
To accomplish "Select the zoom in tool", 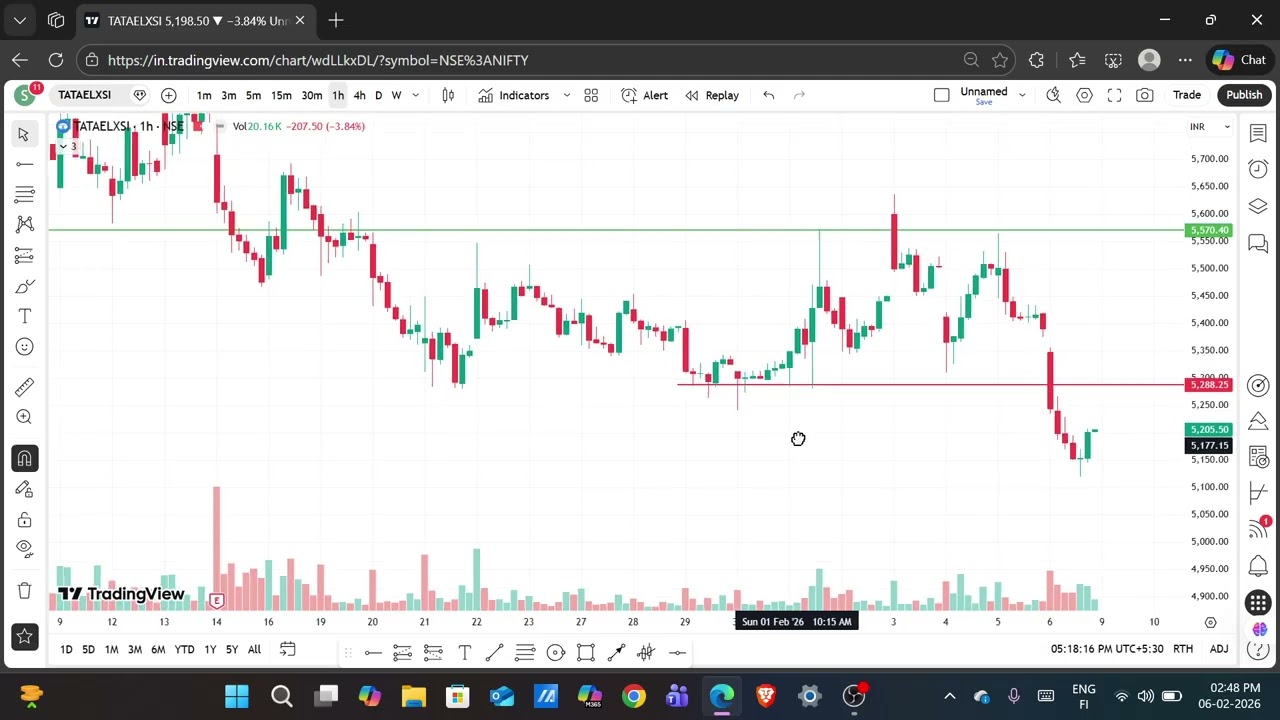I will click(x=24, y=417).
